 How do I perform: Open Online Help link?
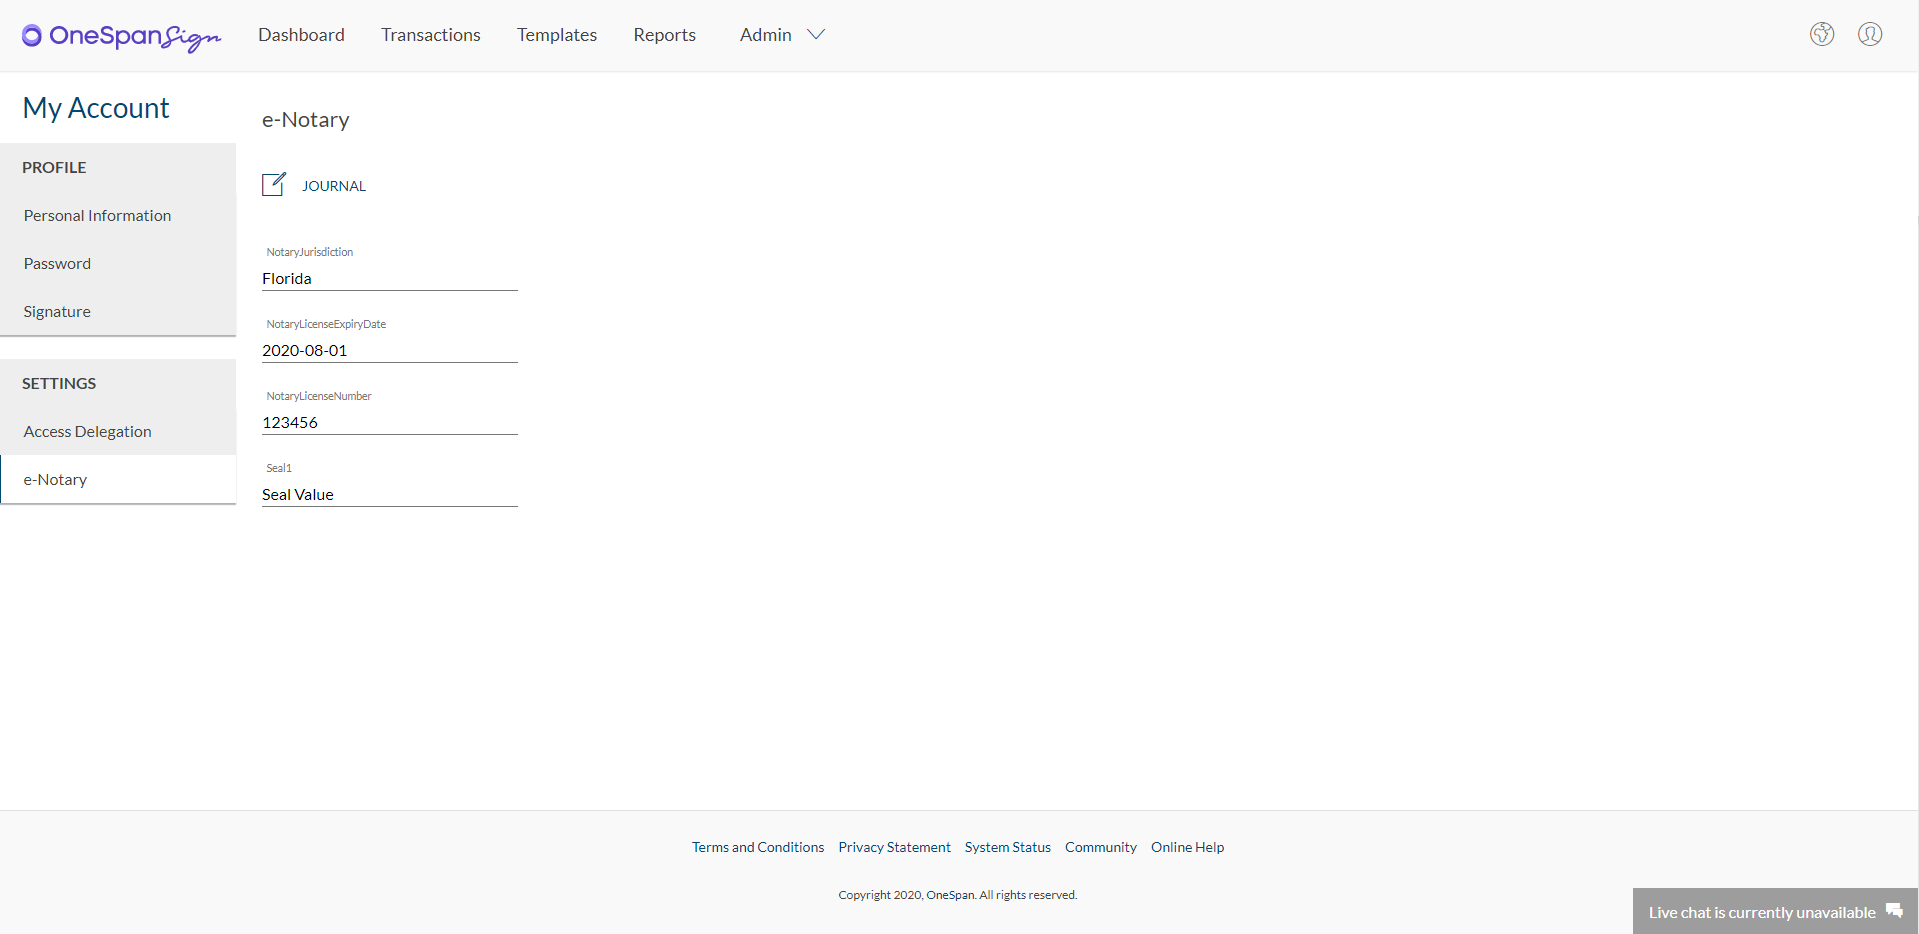1187,847
